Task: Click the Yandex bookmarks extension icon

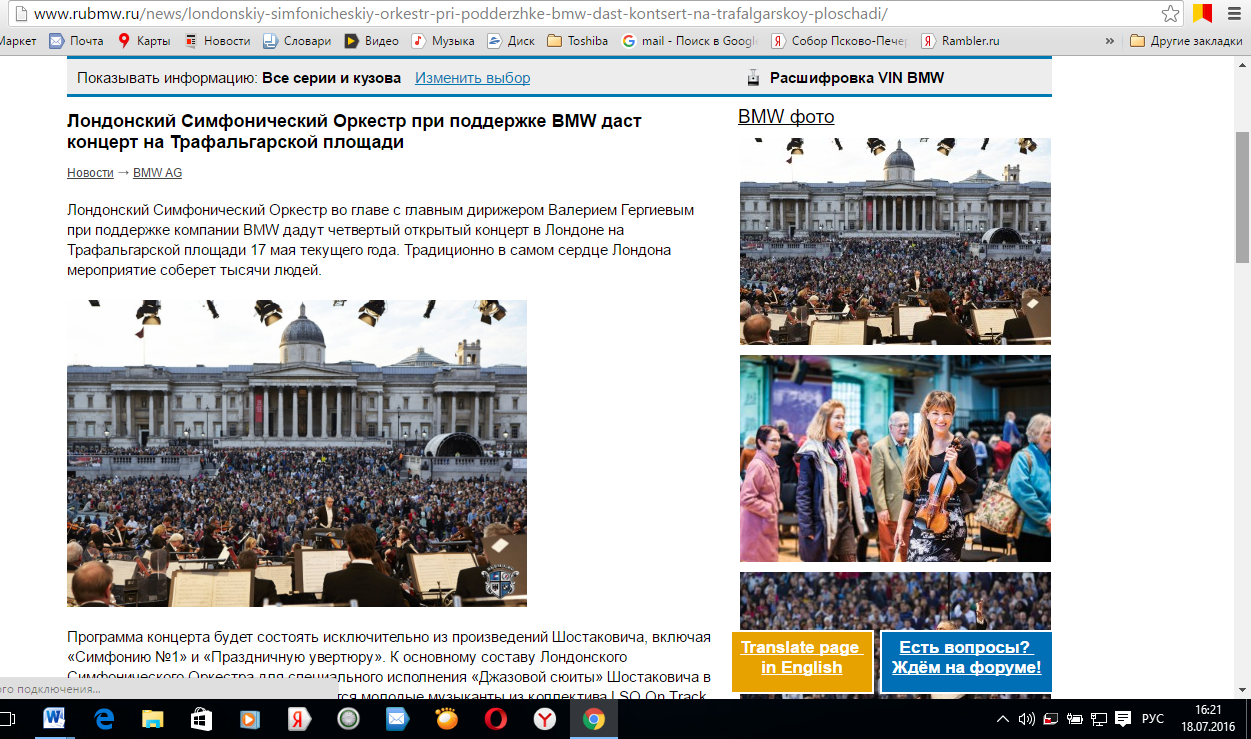Action: (x=1203, y=14)
